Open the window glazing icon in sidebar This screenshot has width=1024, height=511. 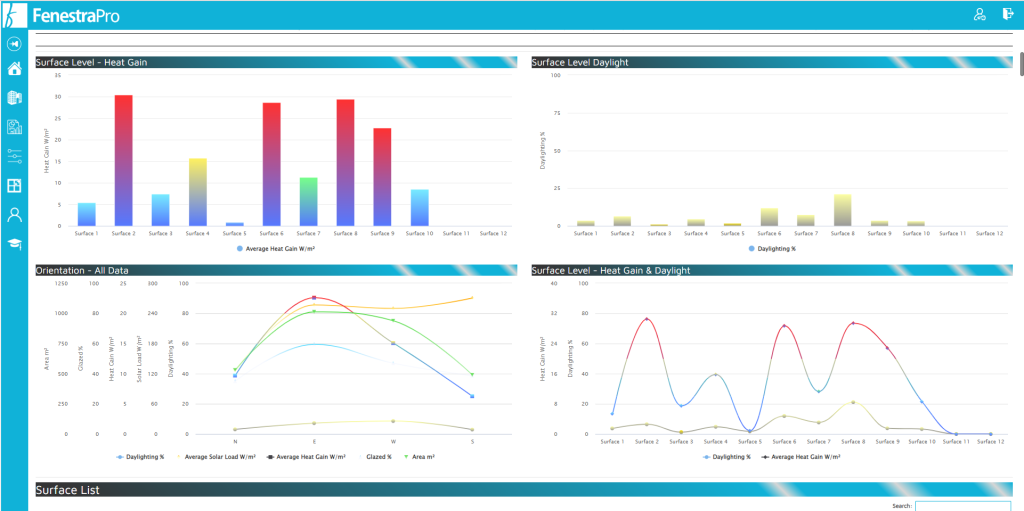click(14, 186)
